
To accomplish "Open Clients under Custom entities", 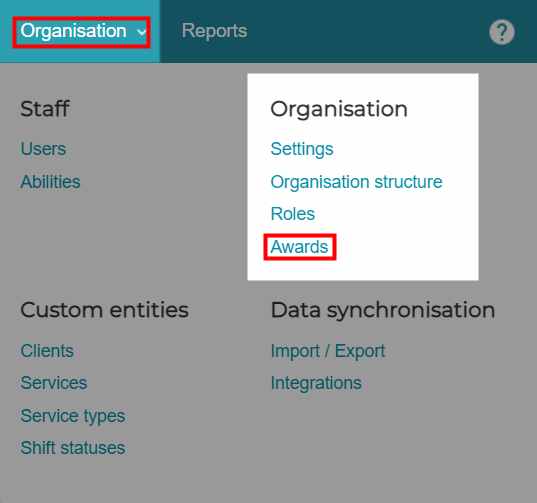I will (47, 351).
